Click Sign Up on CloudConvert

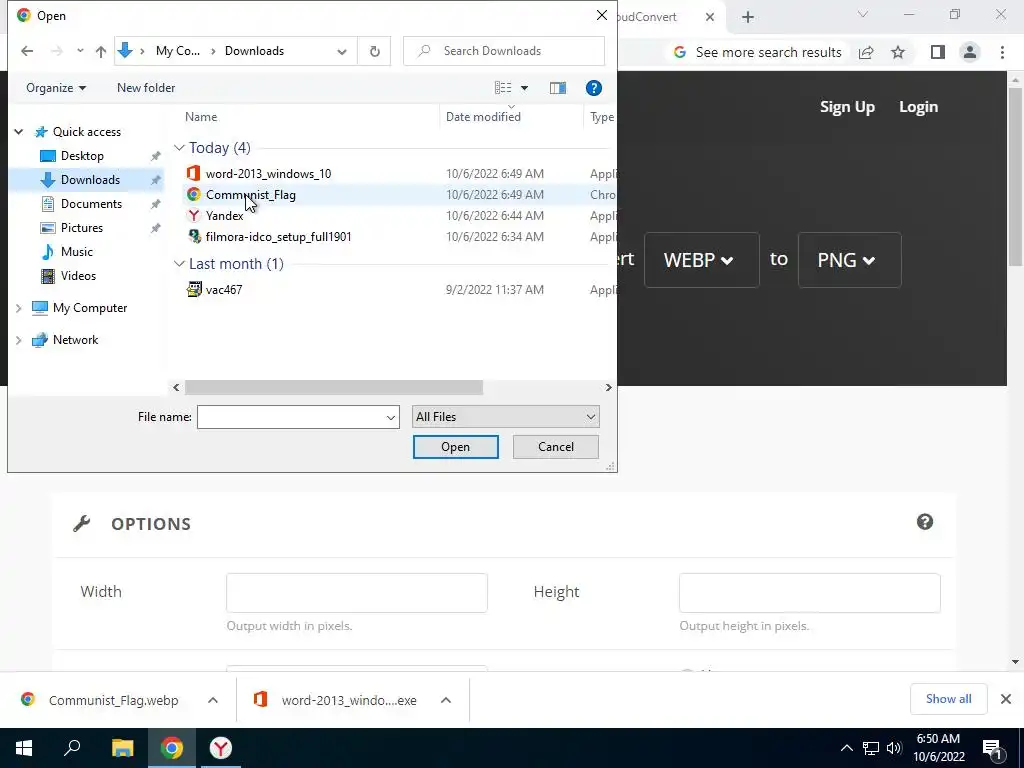click(x=847, y=106)
